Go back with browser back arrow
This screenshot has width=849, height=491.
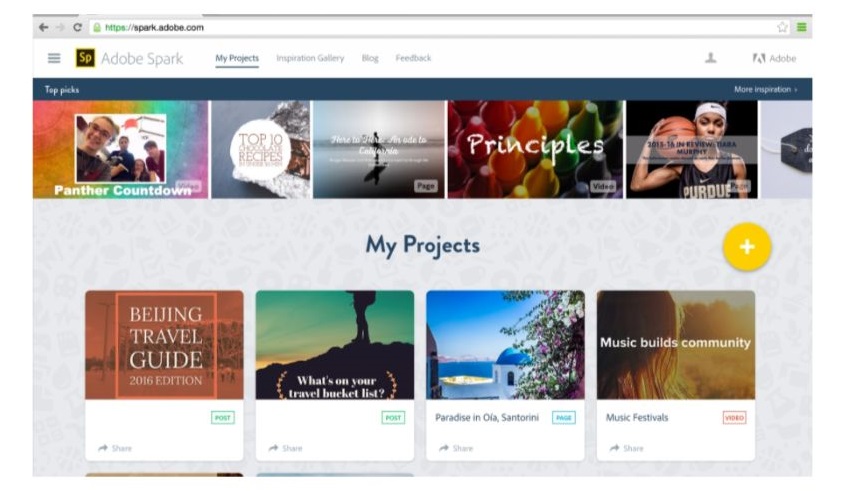[43, 27]
